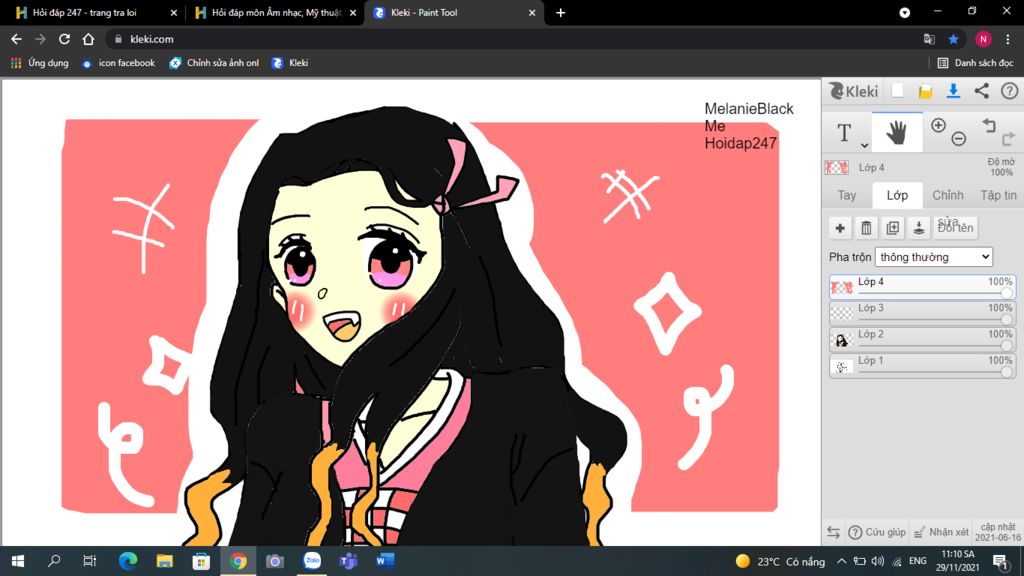This screenshot has height=576, width=1024.
Task: Click Lớp 1 opacity slider handle
Action: (x=1006, y=372)
